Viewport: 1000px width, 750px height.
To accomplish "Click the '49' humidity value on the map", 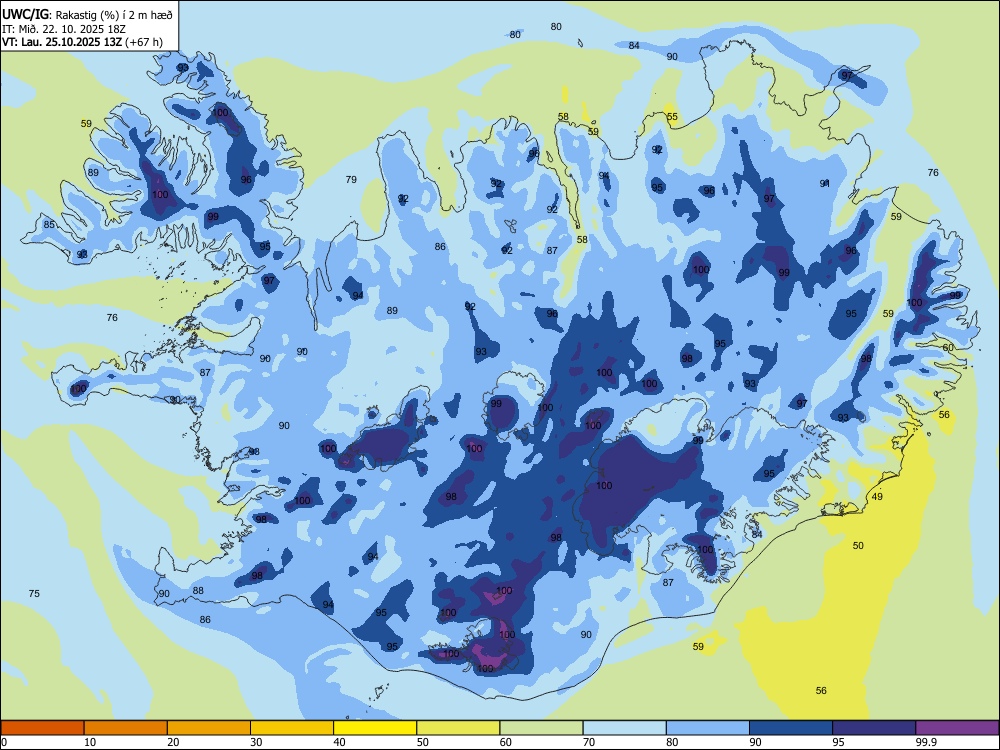I will tap(877, 496).
